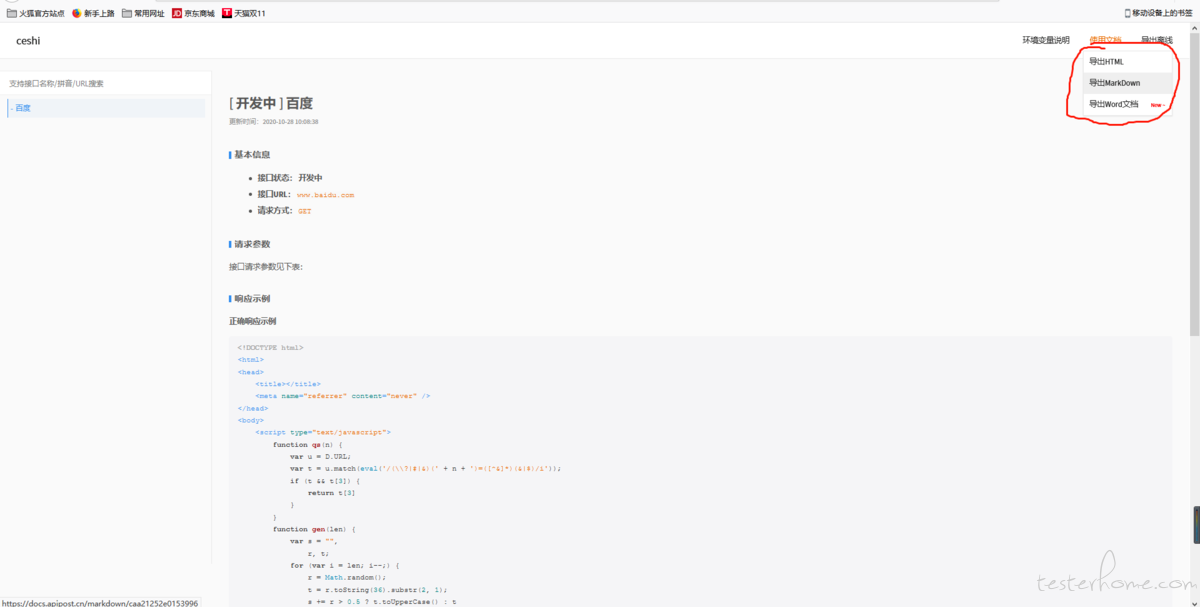
Task: Open 环境变量说明 in the header
Action: tap(1046, 41)
